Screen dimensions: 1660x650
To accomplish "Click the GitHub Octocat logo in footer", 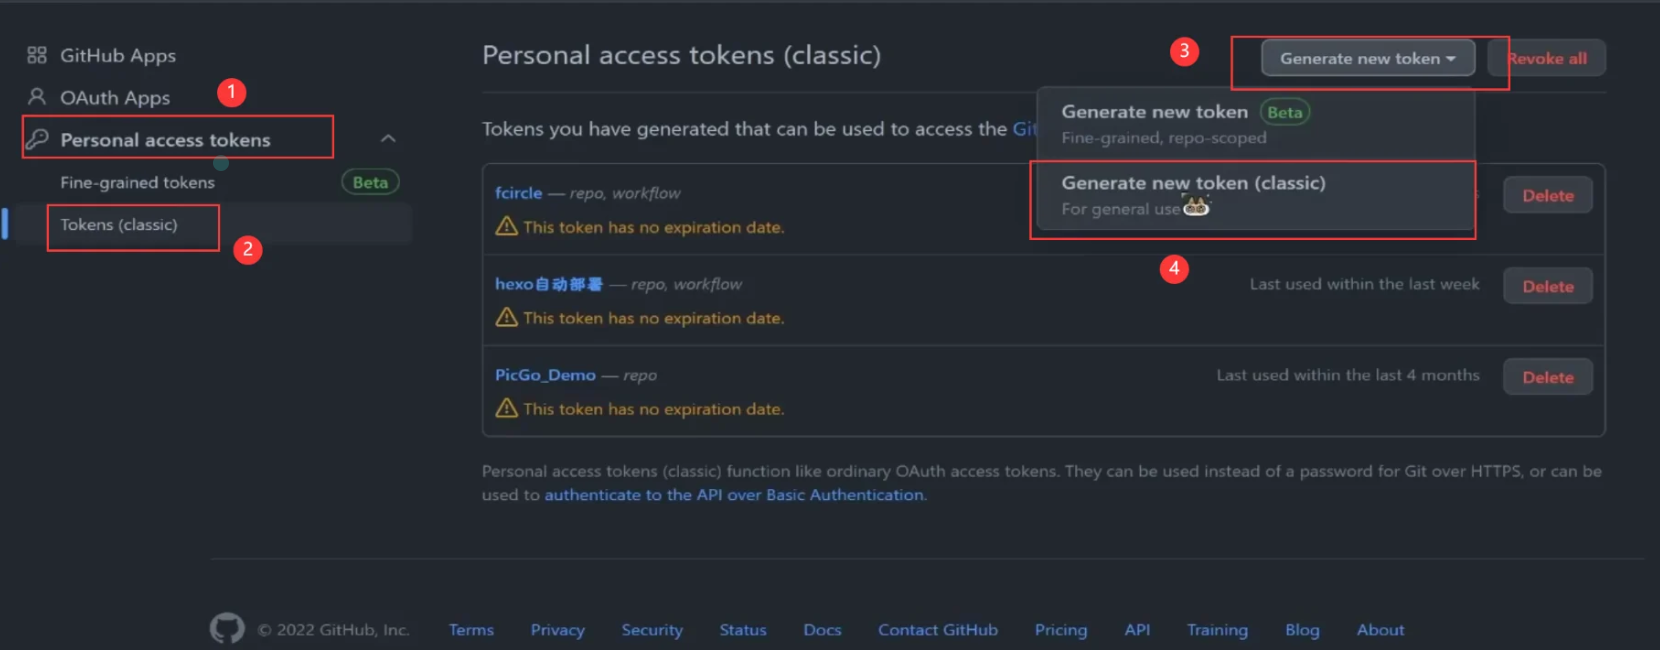I will click(227, 628).
